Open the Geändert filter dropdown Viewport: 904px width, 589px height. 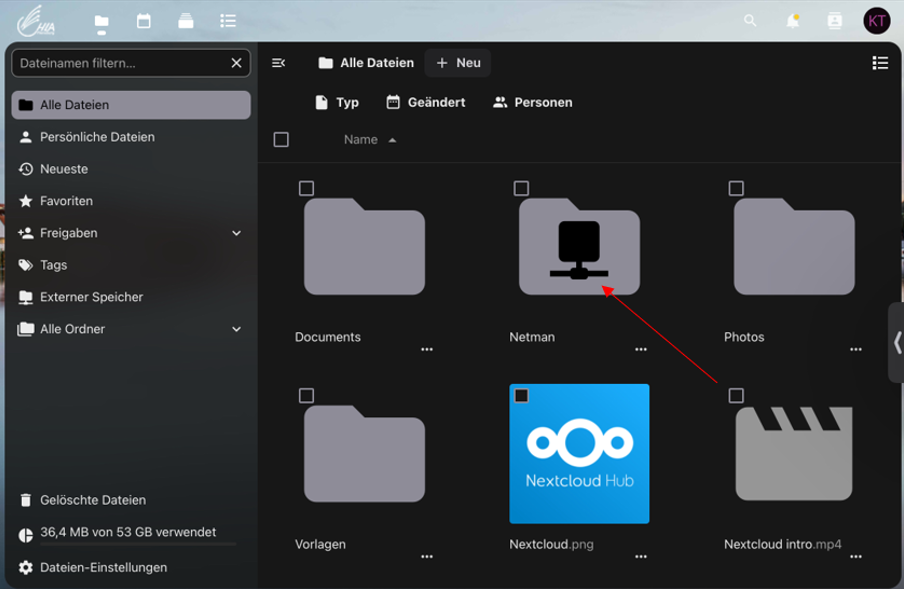click(x=426, y=103)
